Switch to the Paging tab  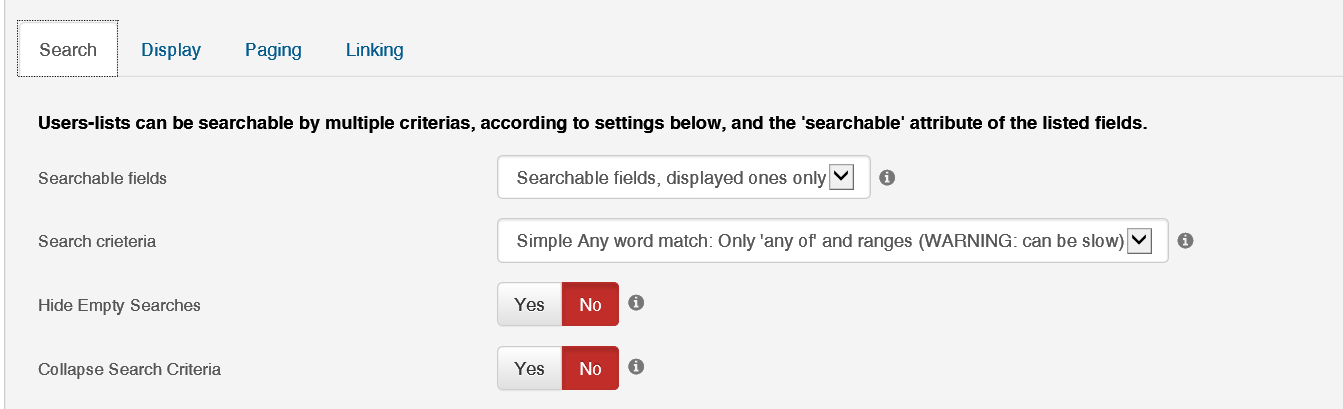pyautogui.click(x=273, y=49)
